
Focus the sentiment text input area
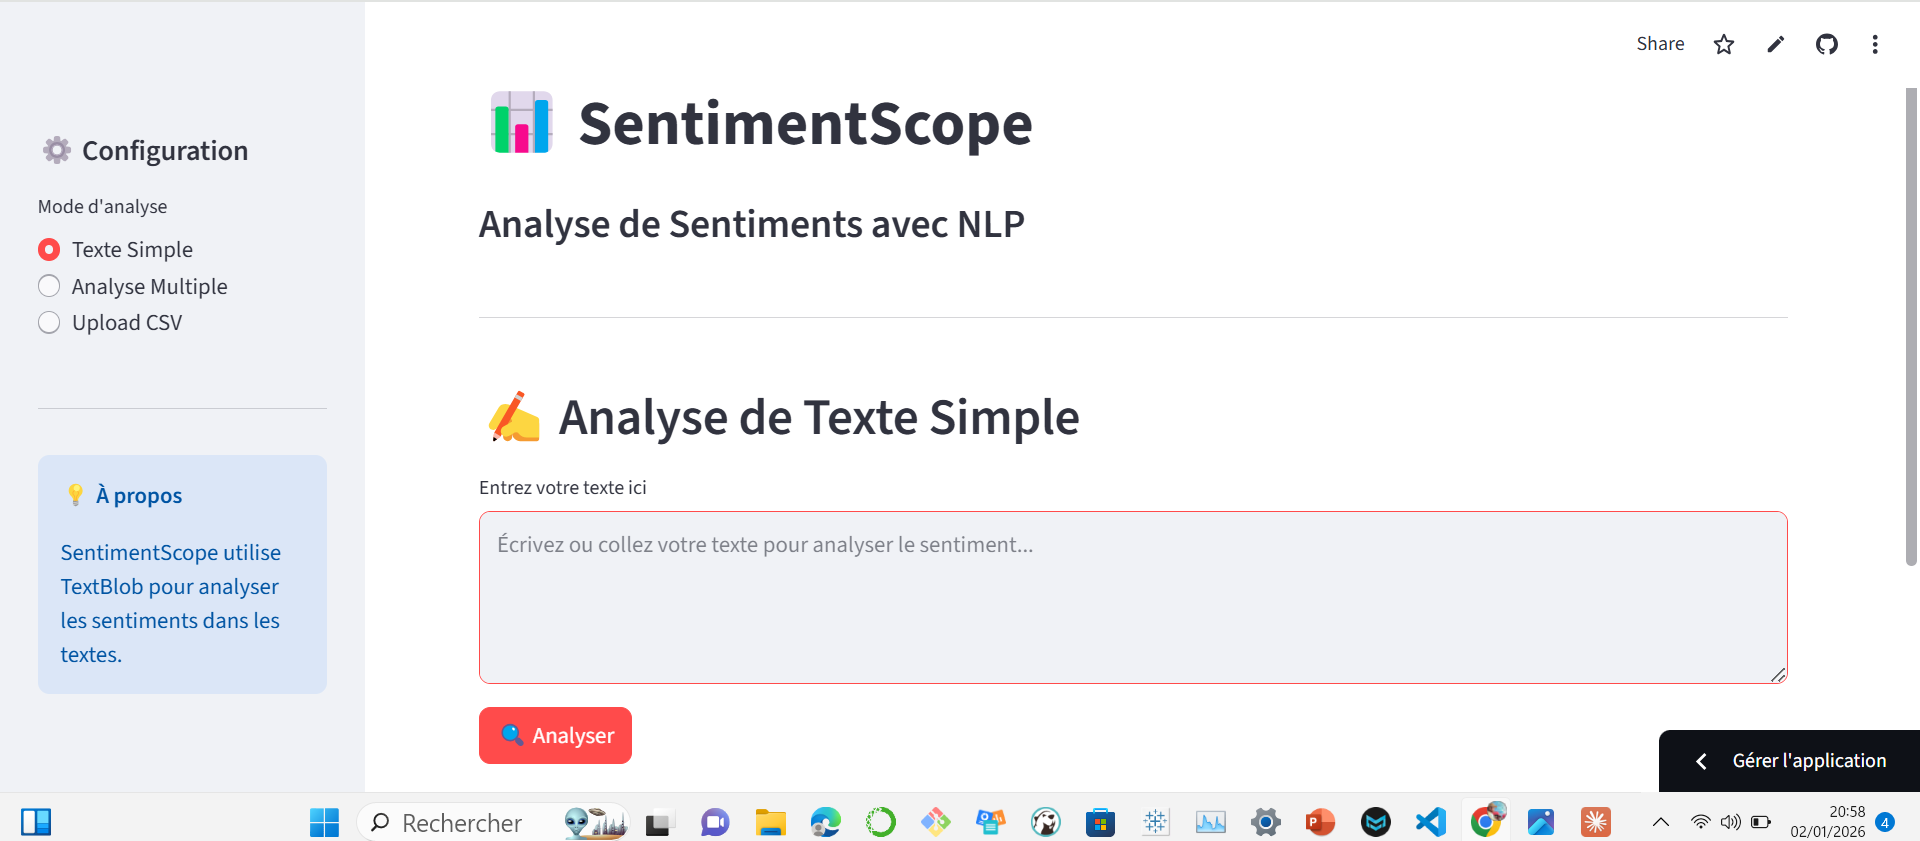(1133, 598)
